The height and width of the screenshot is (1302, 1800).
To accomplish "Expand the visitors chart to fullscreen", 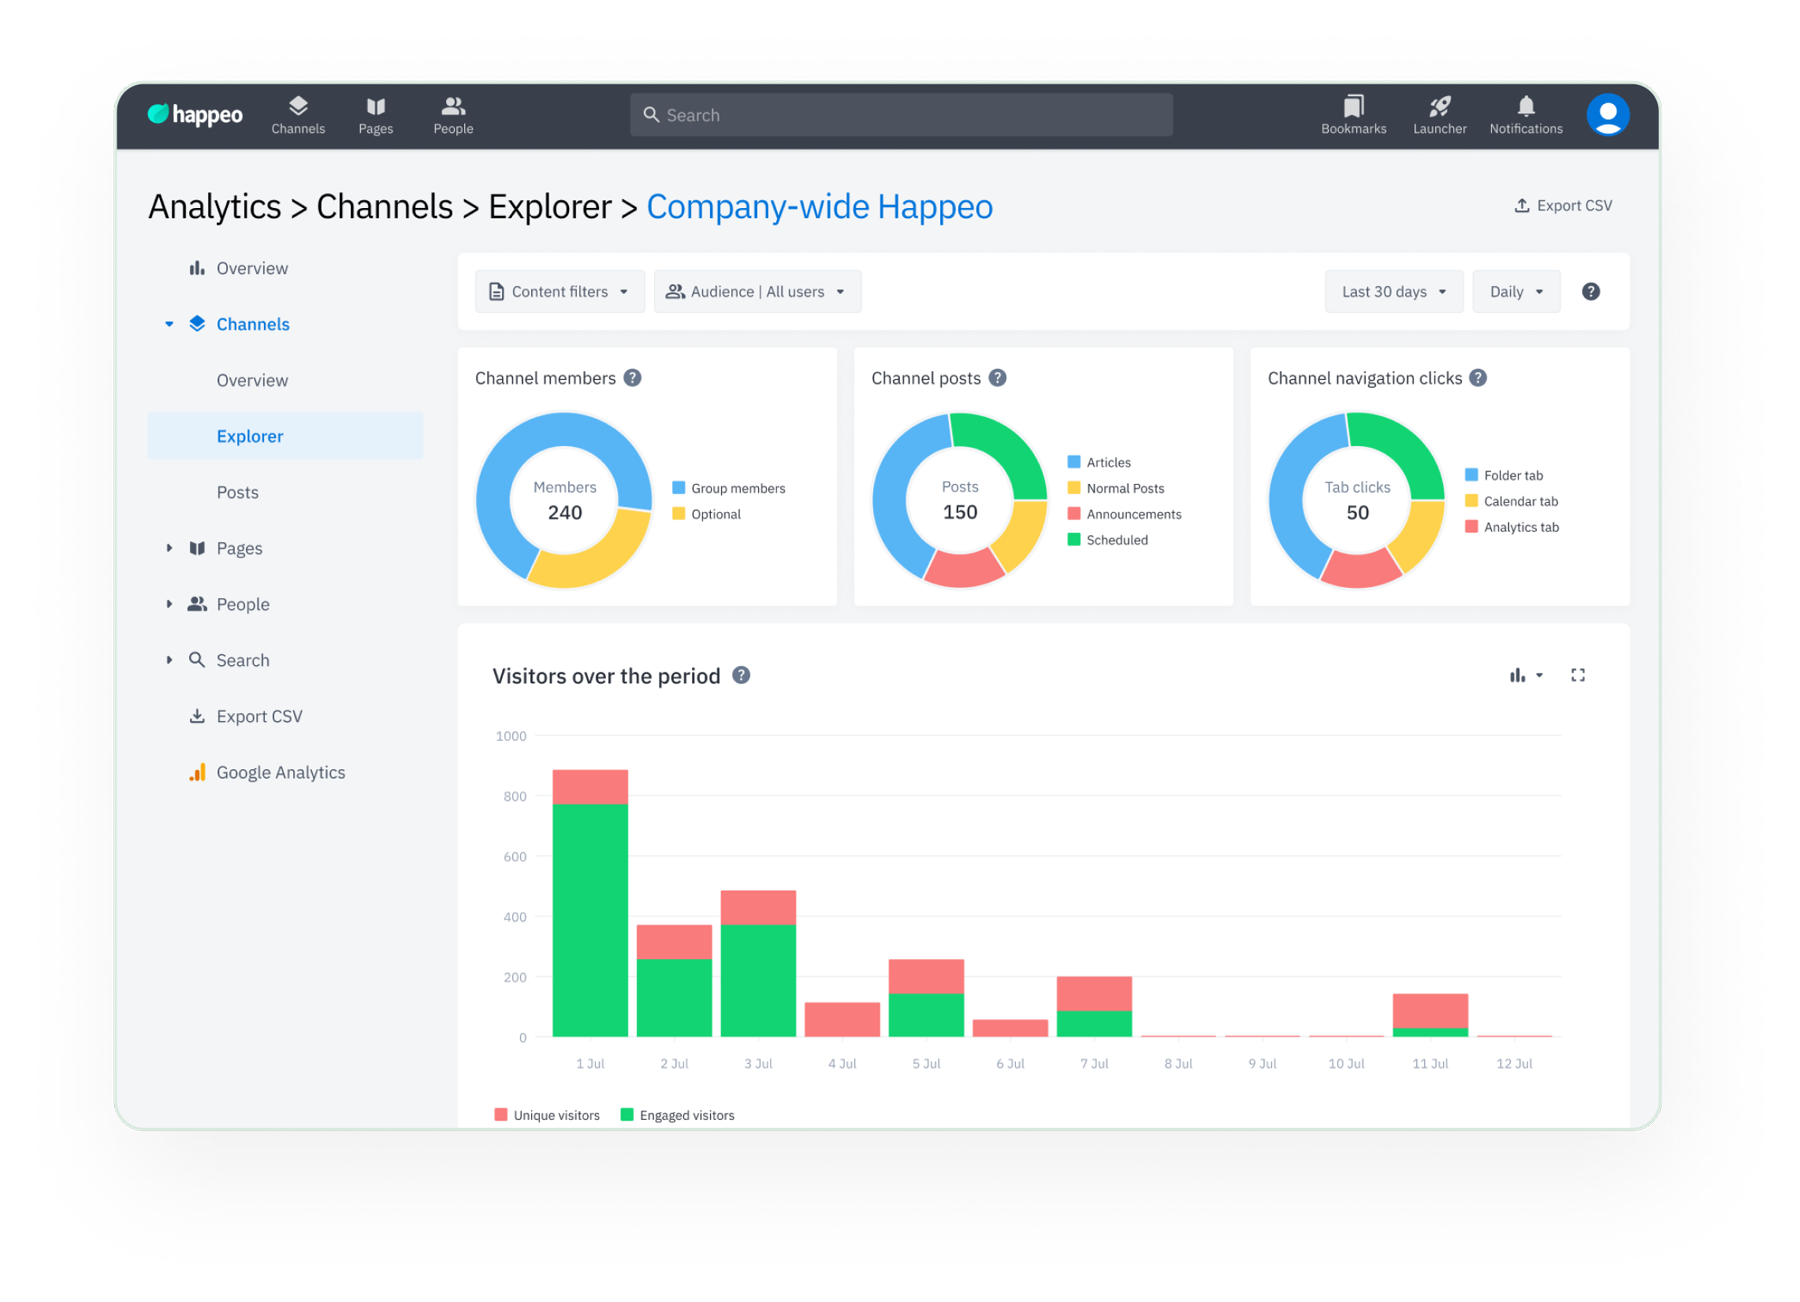I will [x=1578, y=675].
